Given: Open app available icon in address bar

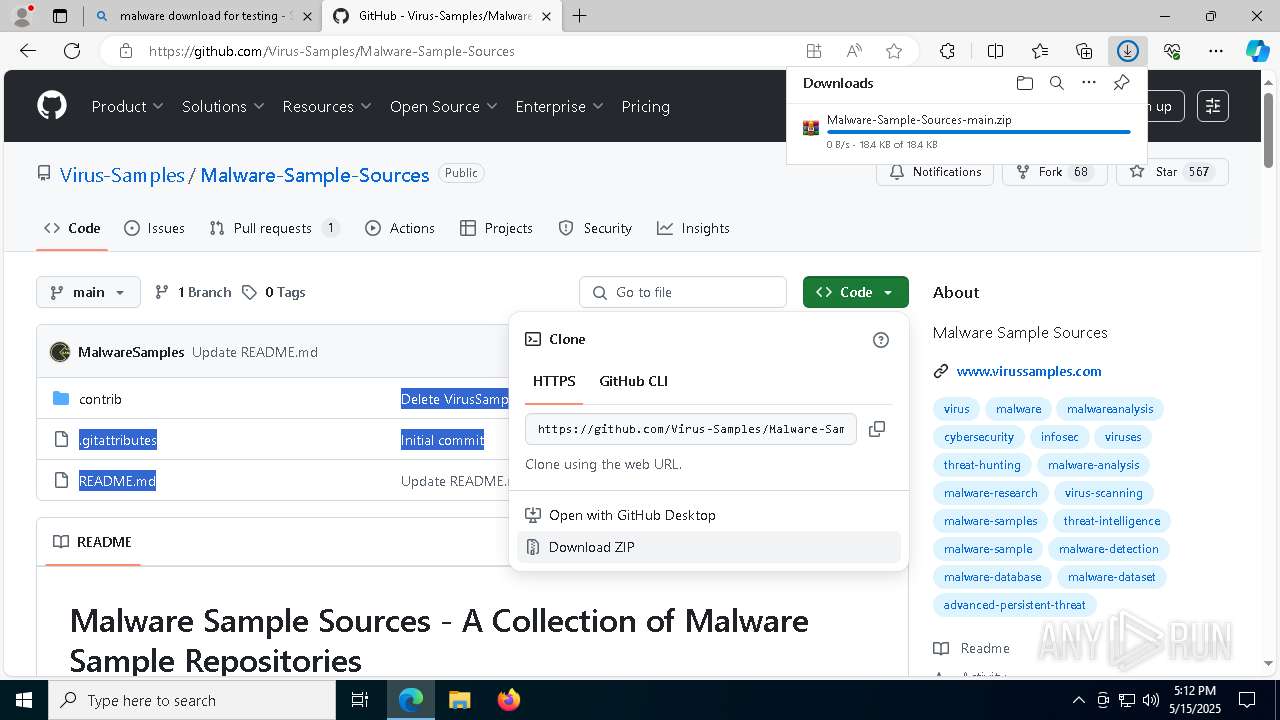Looking at the screenshot, I should pyautogui.click(x=814, y=51).
